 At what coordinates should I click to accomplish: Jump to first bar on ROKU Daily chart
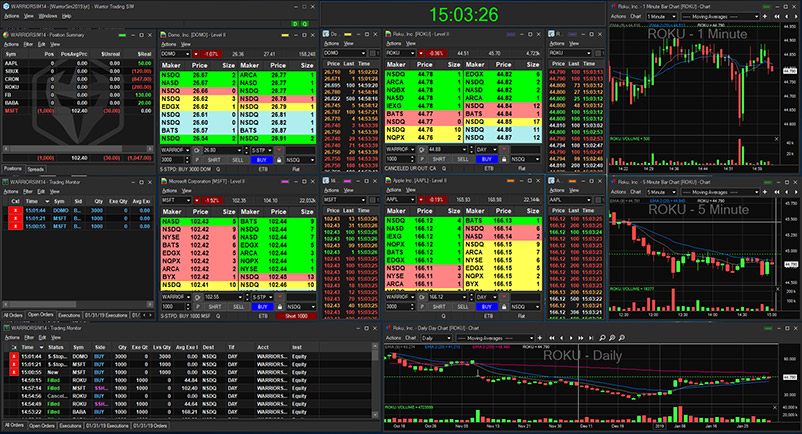pos(552,338)
